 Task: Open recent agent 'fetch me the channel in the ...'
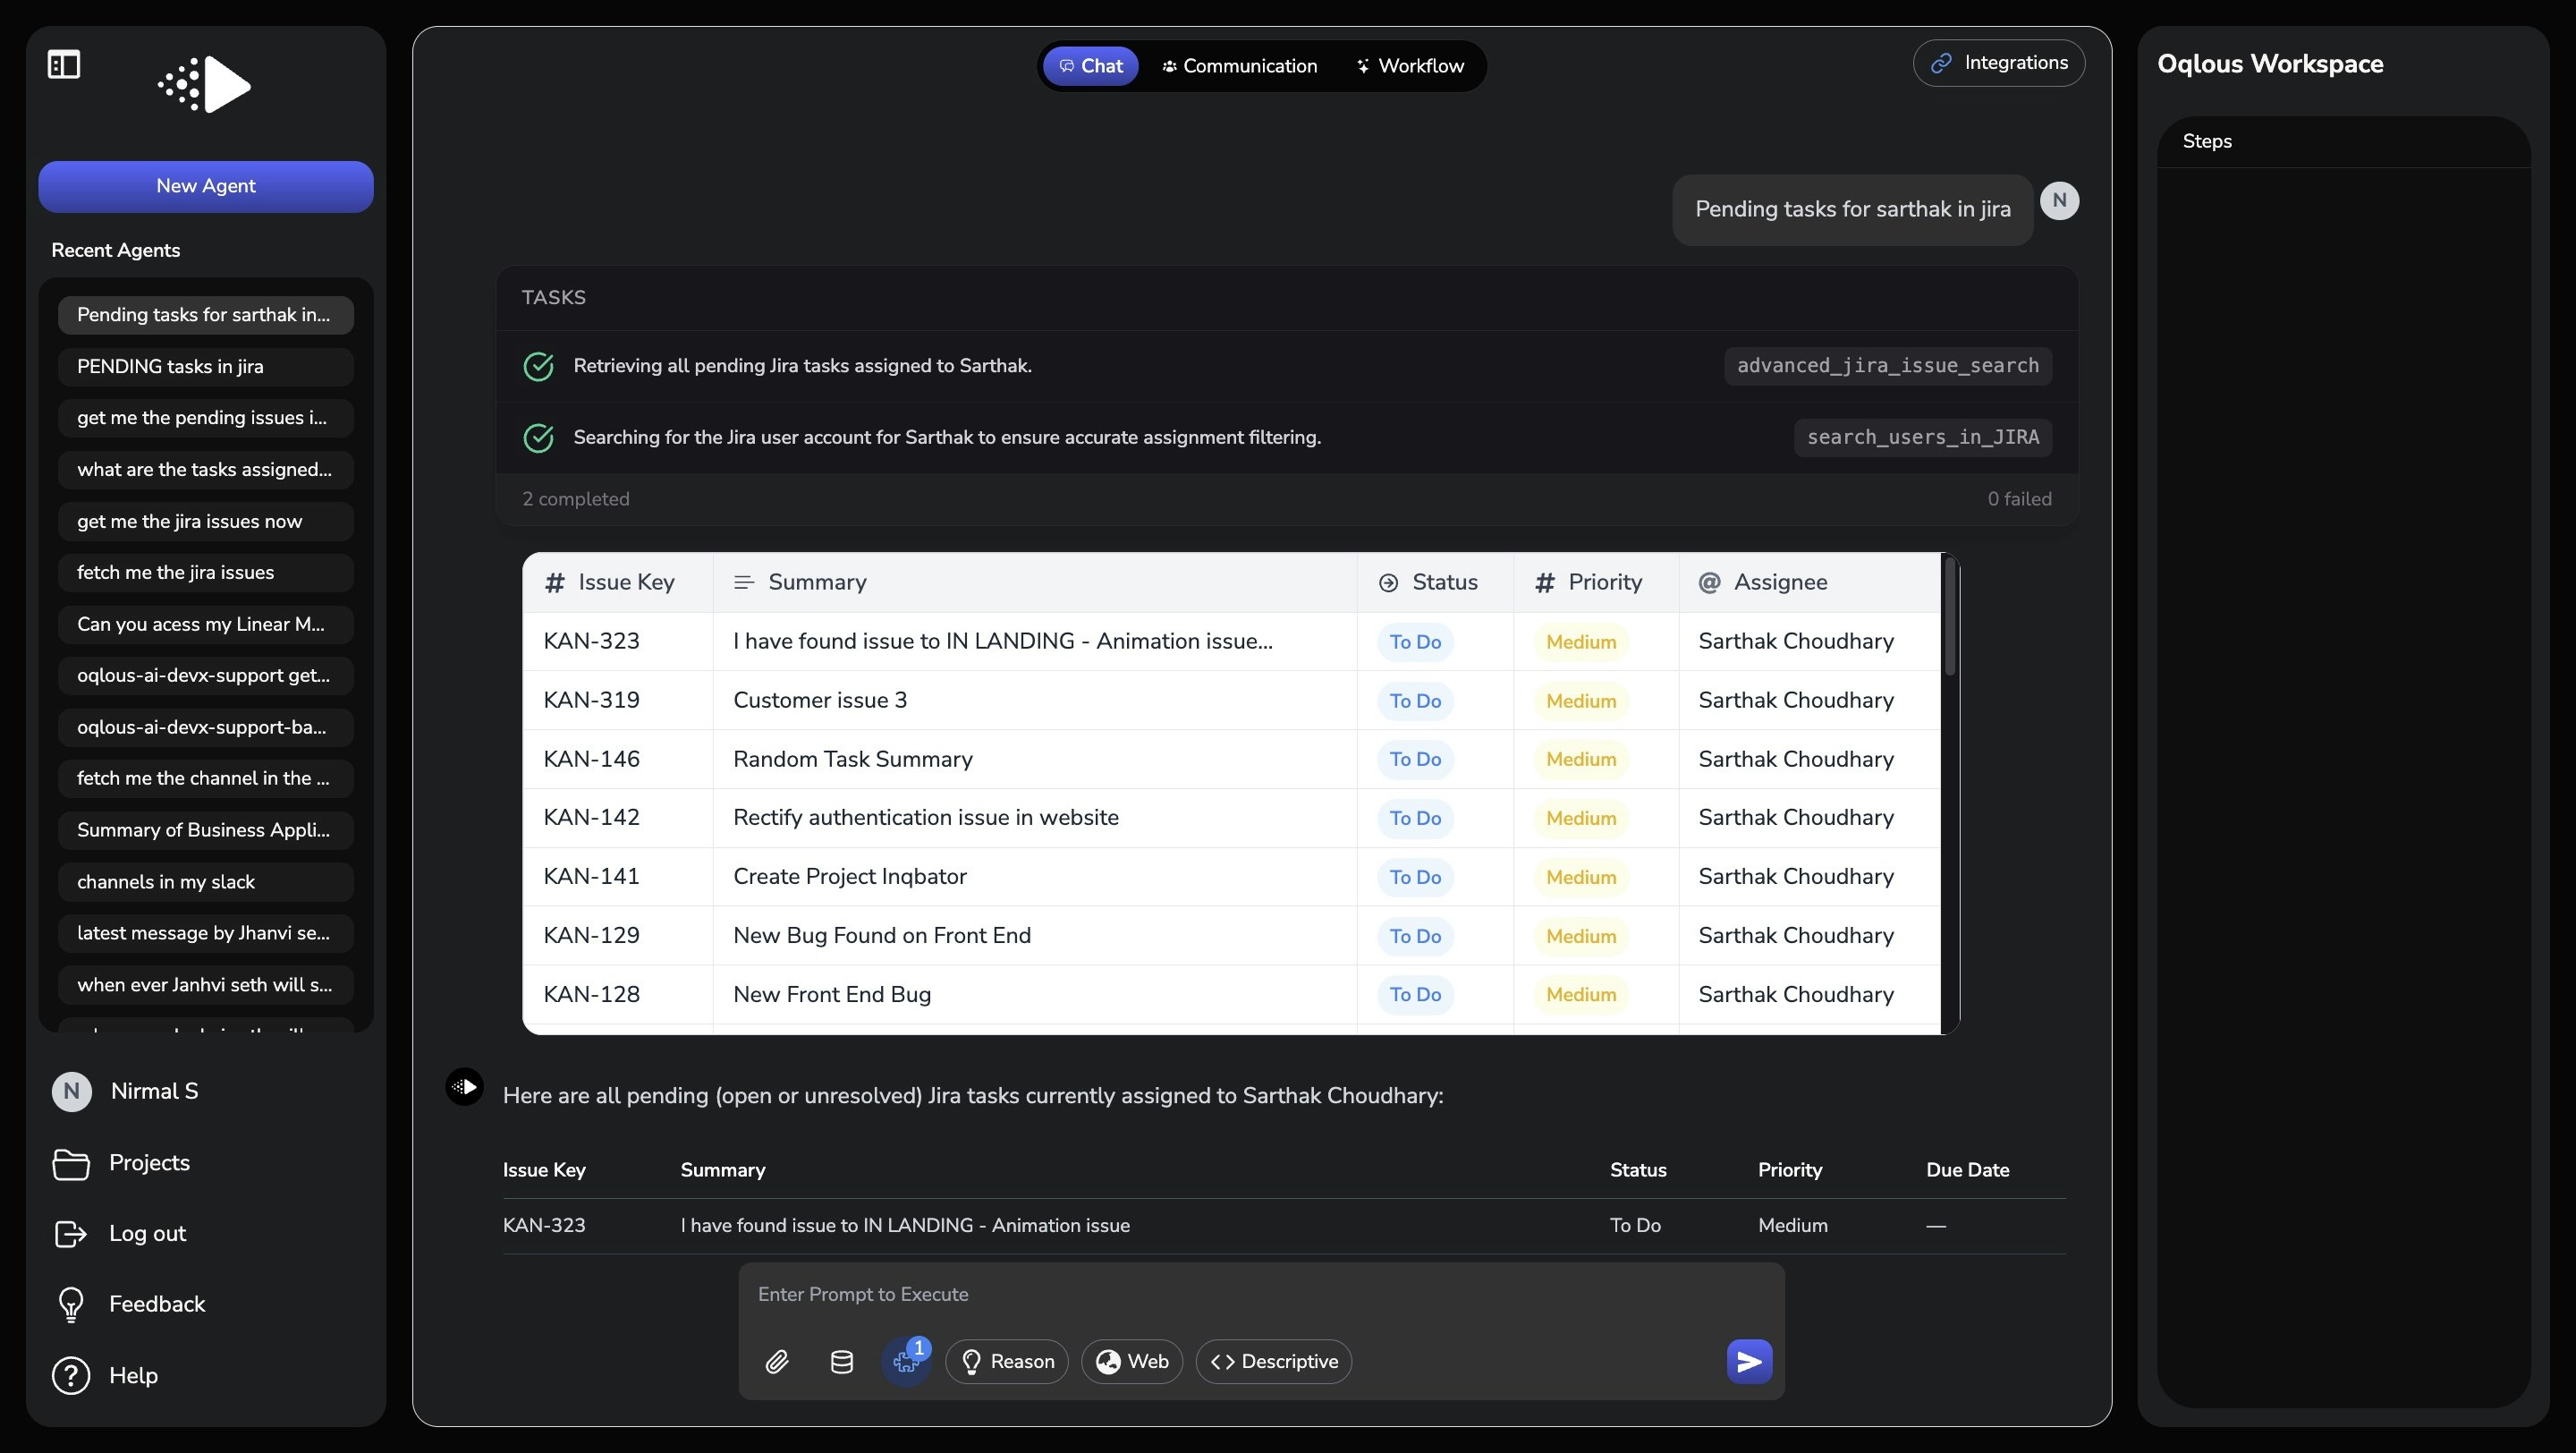pos(206,779)
